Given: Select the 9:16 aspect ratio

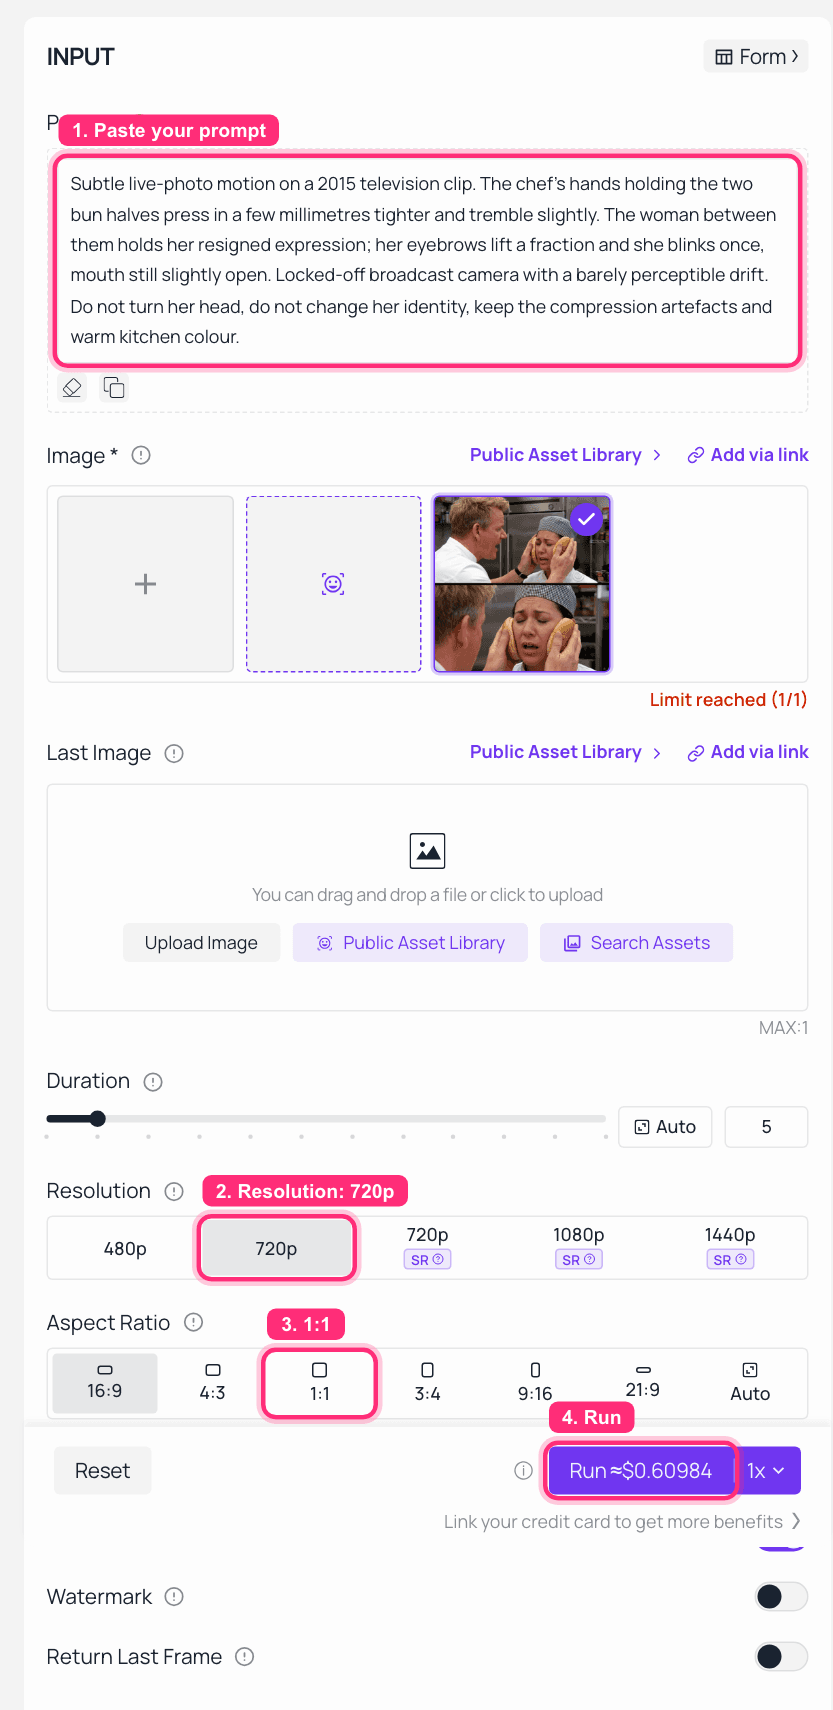Looking at the screenshot, I should (535, 1383).
